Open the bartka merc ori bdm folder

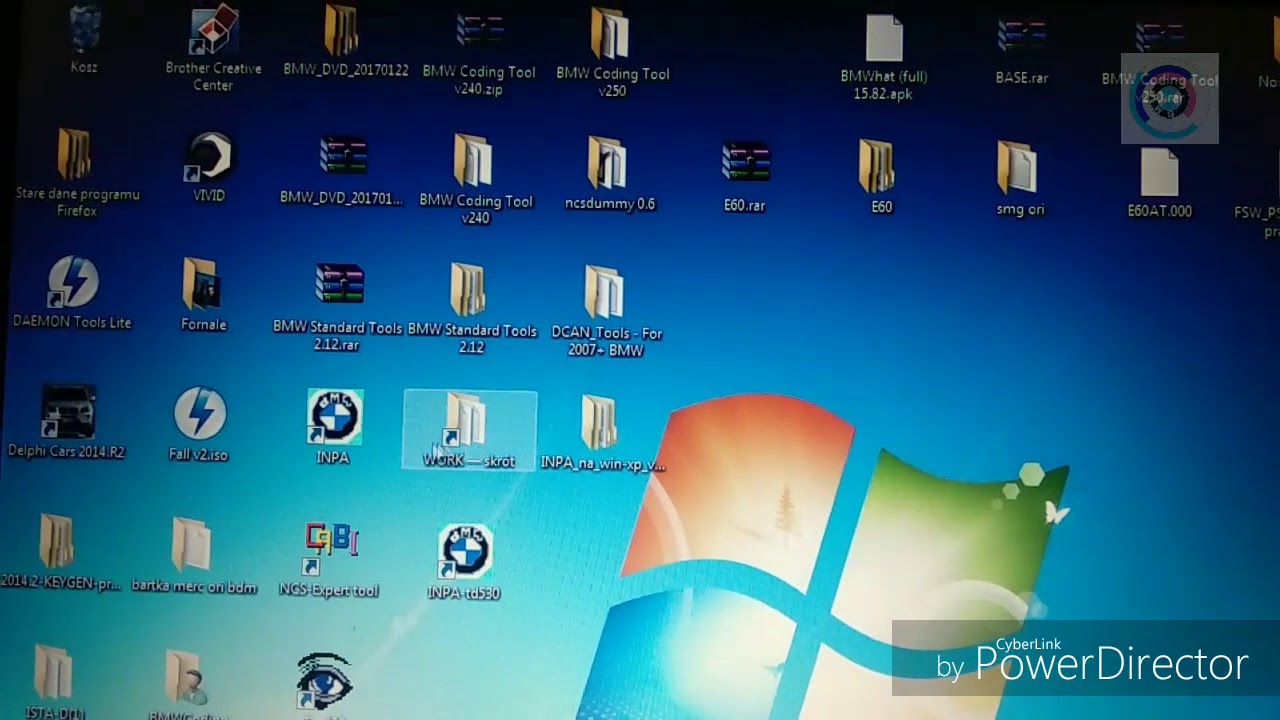[x=194, y=556]
